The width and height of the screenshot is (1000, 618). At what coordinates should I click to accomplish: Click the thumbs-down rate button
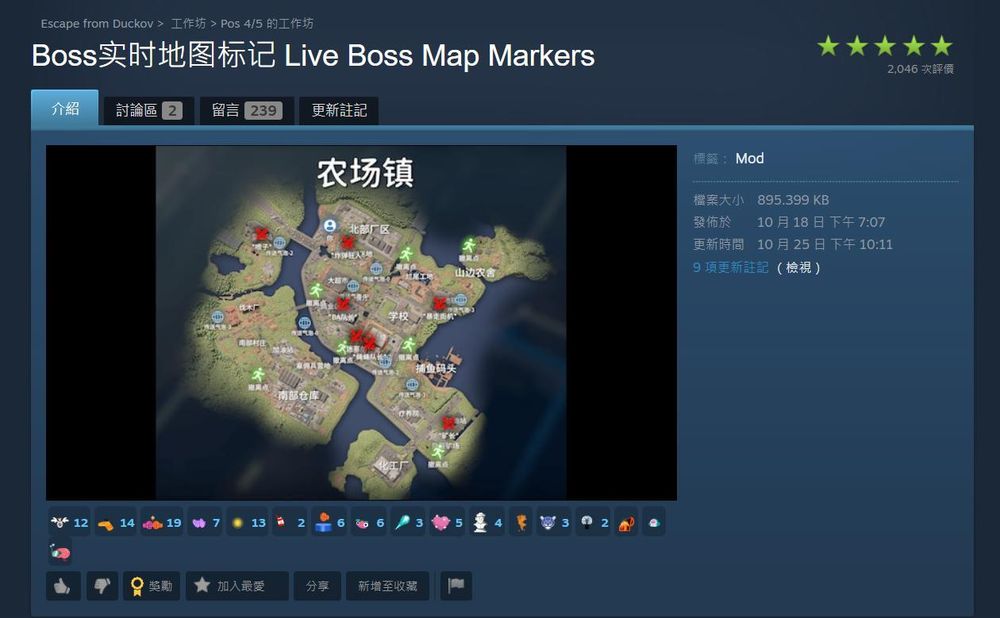pyautogui.click(x=102, y=585)
